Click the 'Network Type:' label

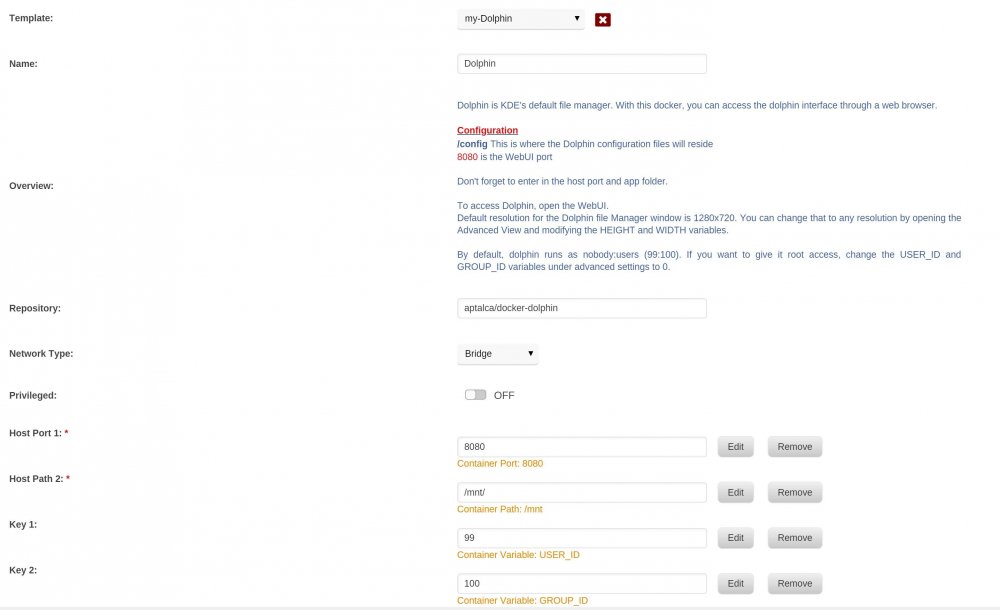pos(41,353)
